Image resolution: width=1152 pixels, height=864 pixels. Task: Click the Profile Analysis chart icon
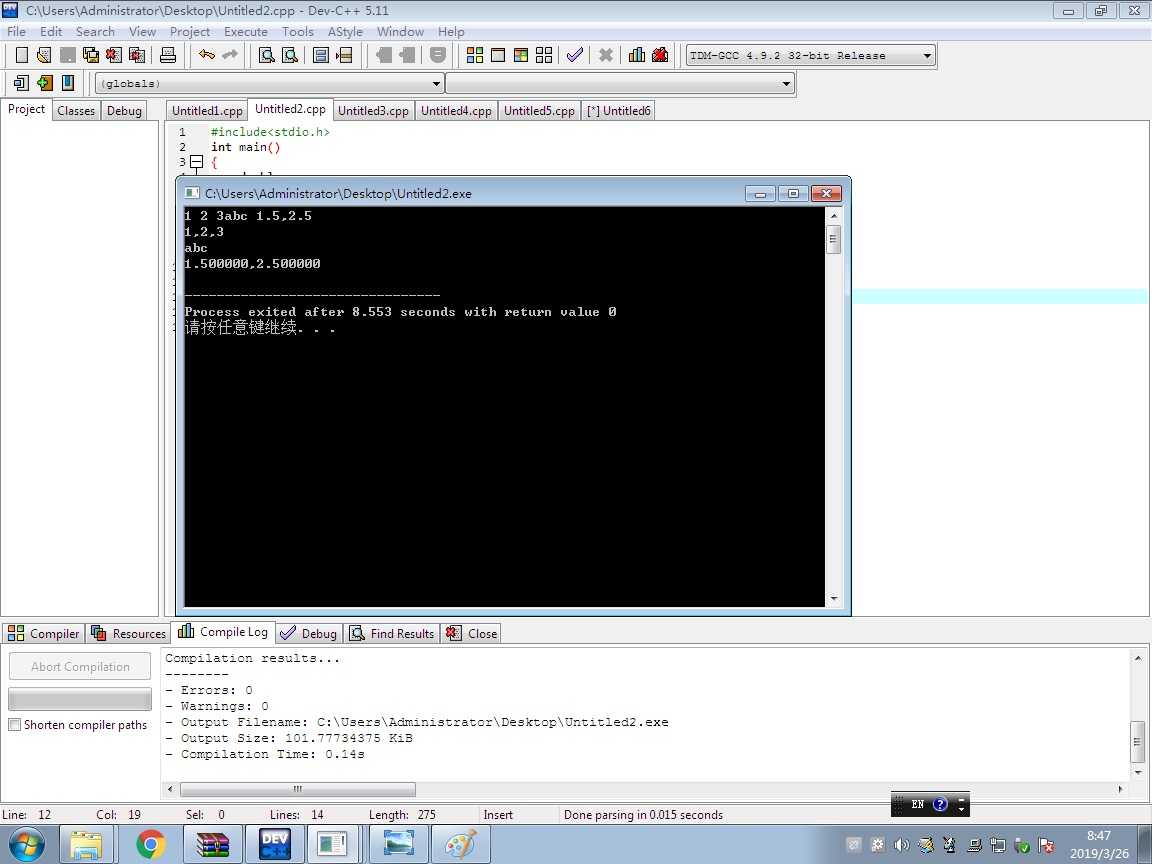point(637,55)
